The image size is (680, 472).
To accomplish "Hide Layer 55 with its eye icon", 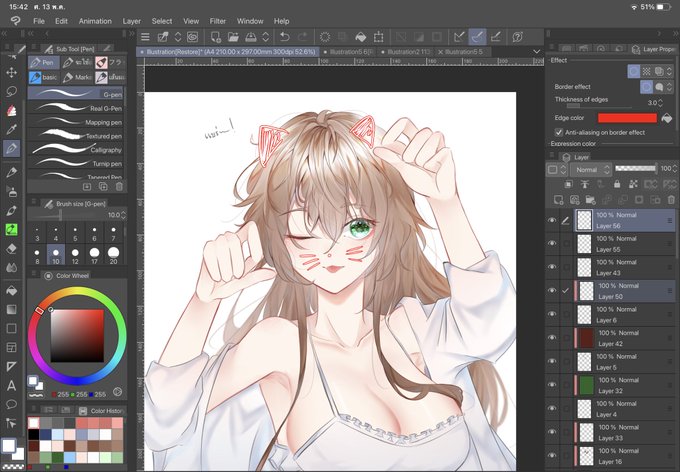I will pyautogui.click(x=552, y=244).
